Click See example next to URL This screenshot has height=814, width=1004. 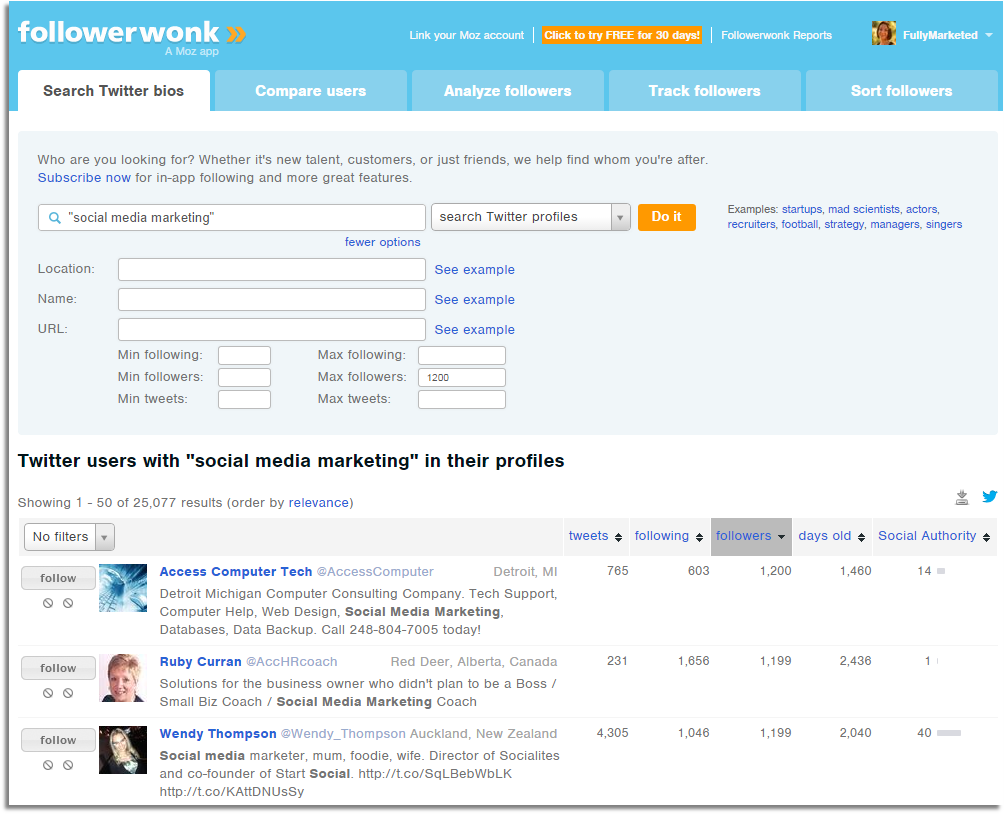[474, 330]
